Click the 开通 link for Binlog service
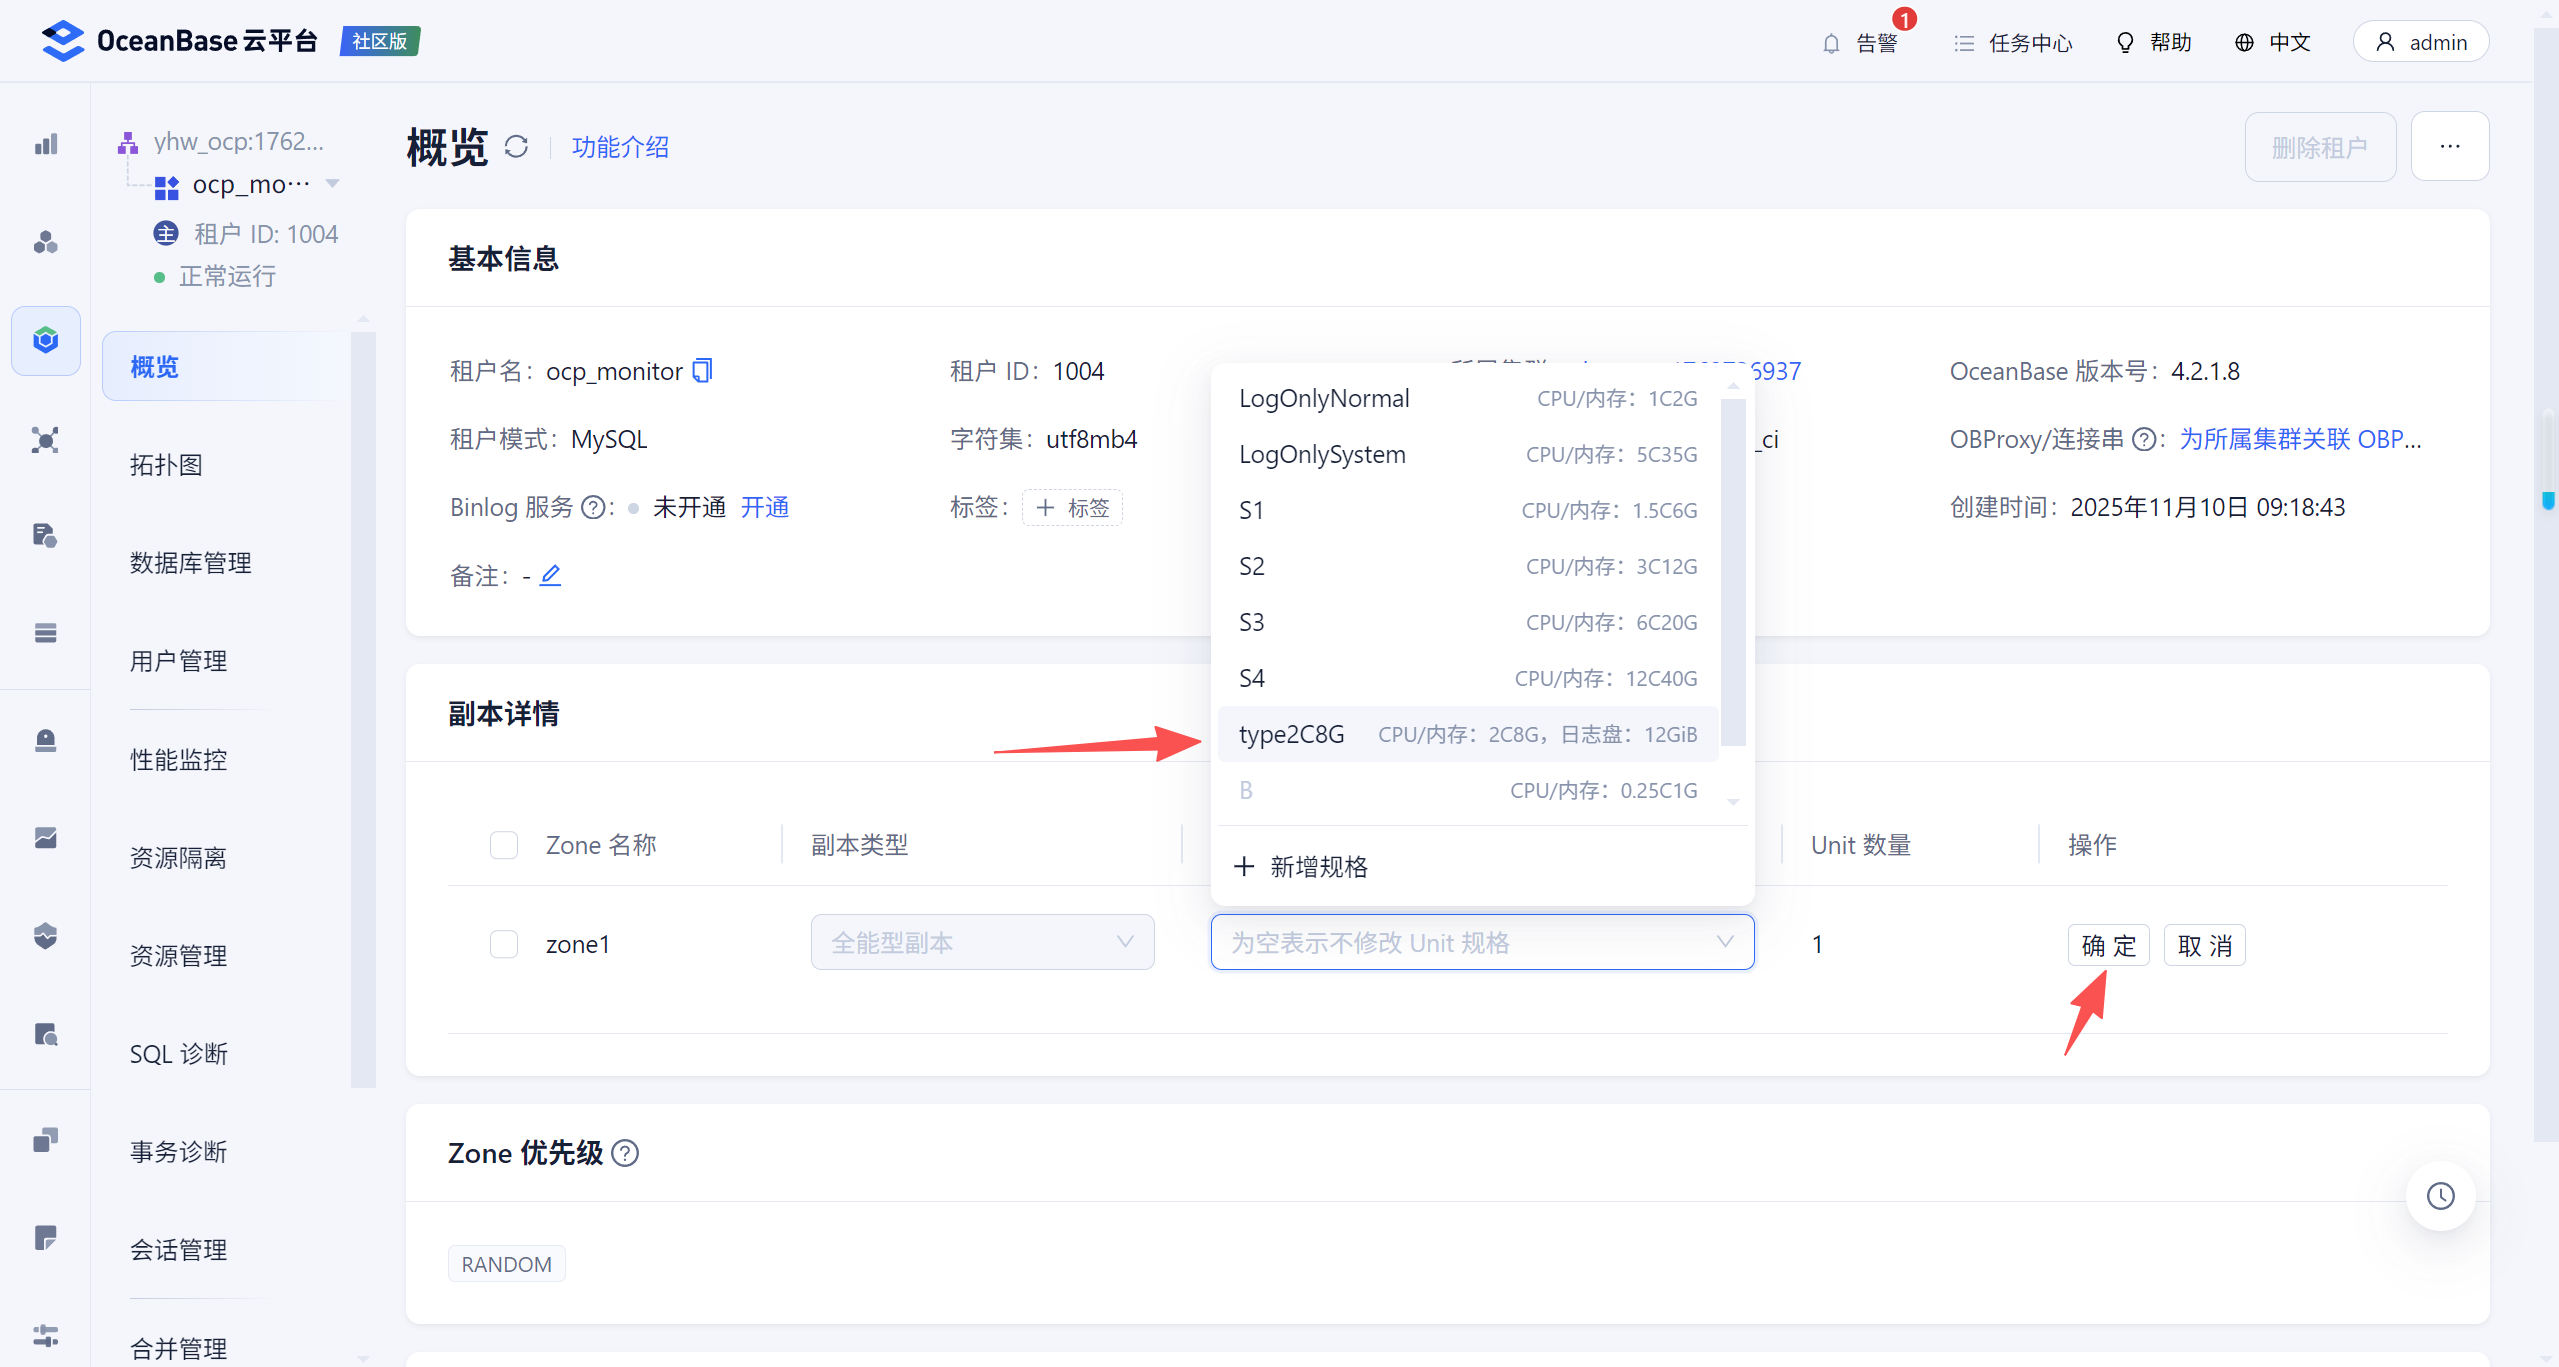Image resolution: width=2559 pixels, height=1367 pixels. pyautogui.click(x=765, y=507)
